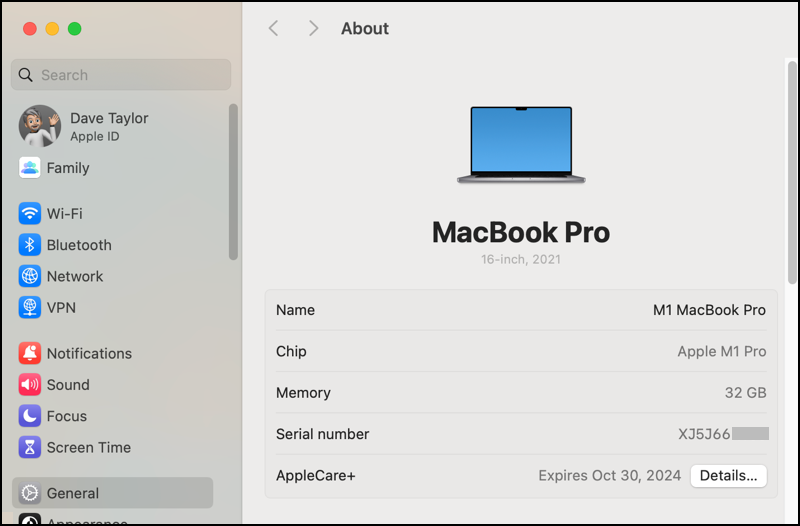Click the Focus moon icon
800x526 pixels.
(x=30, y=416)
